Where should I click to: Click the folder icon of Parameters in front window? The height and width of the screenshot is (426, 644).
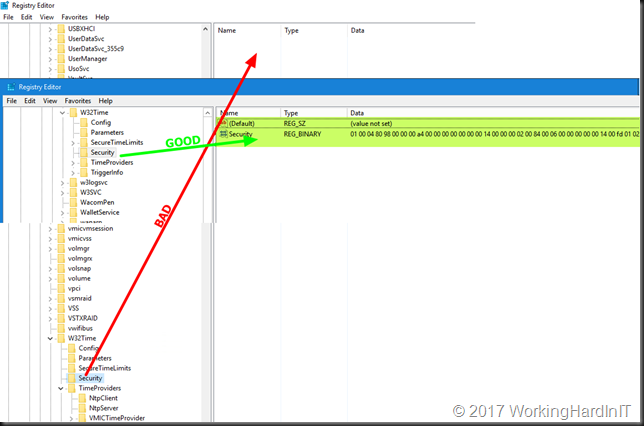click(84, 132)
